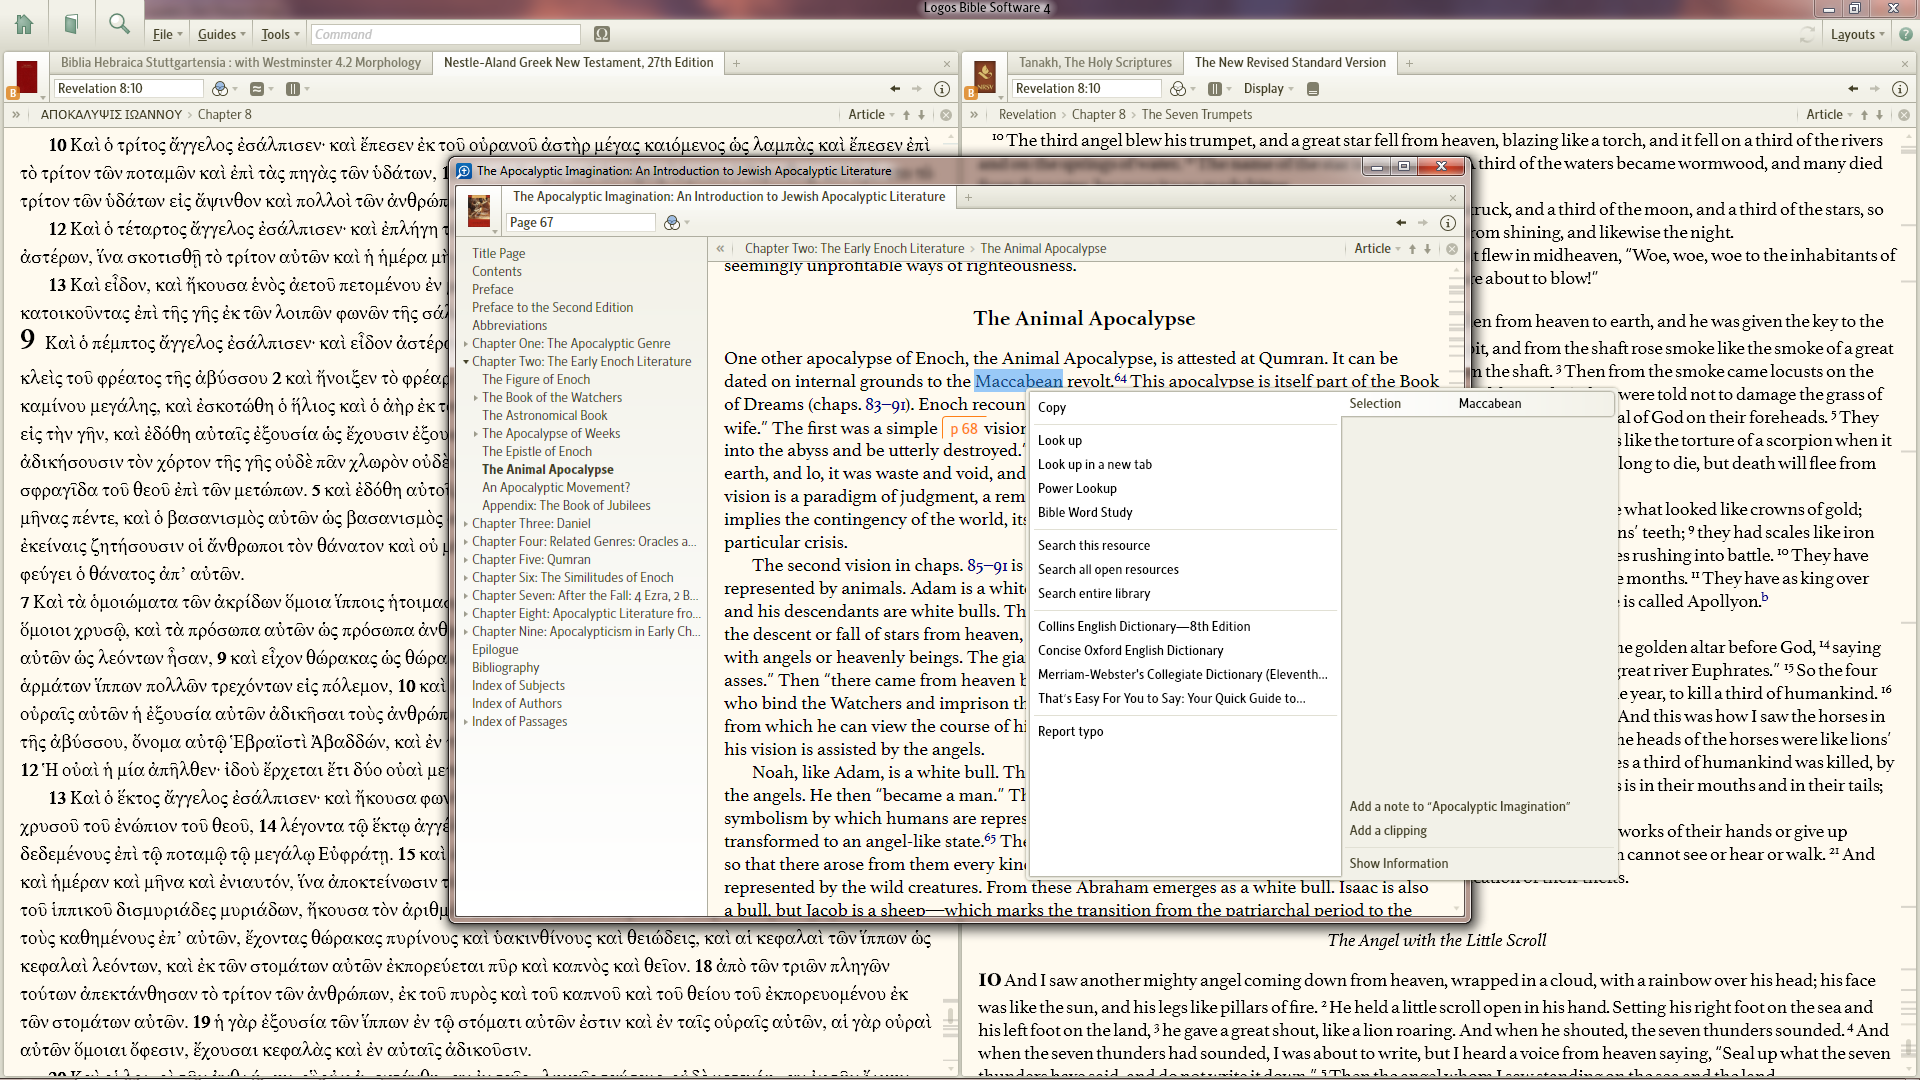The image size is (1920, 1080).
Task: Open Article dropdown in NRSV panel
Action: pyautogui.click(x=1830, y=115)
